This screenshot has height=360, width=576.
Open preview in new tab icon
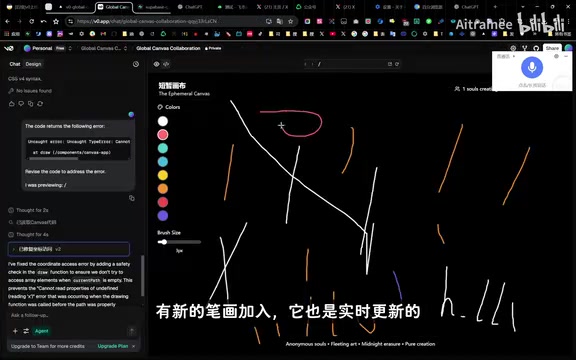(390, 64)
